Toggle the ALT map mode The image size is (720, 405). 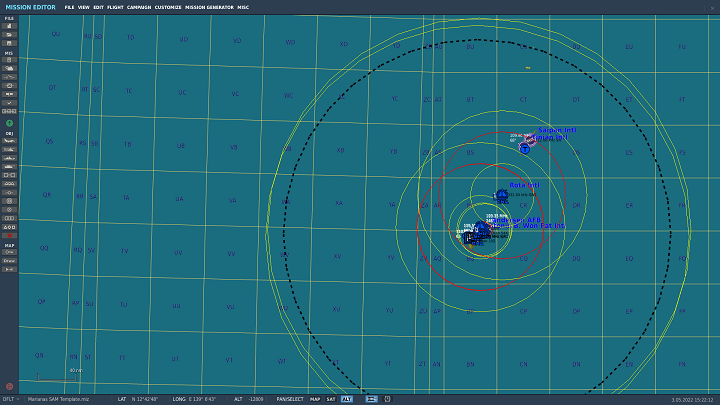click(x=346, y=399)
